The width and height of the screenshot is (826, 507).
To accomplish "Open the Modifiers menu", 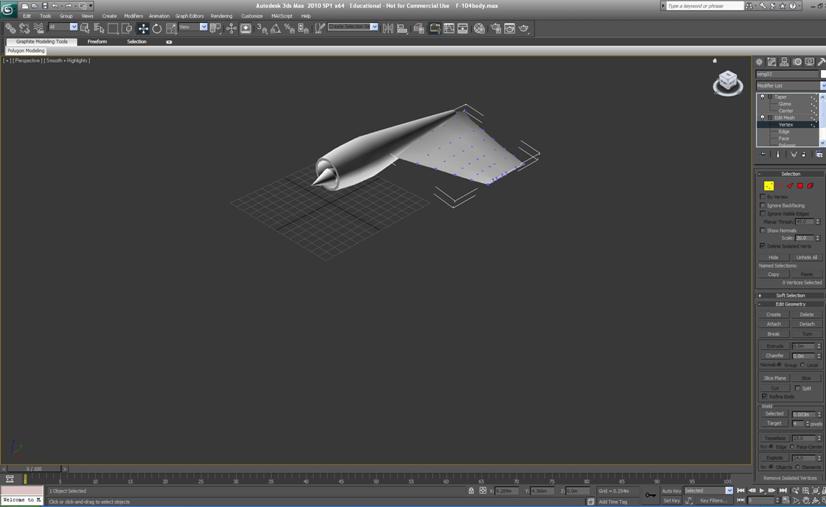I will 133,16.
